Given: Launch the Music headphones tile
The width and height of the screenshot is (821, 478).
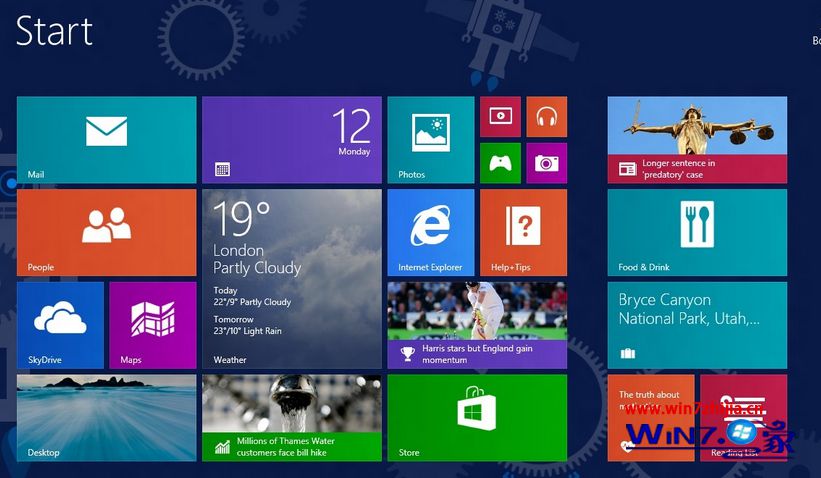Looking at the screenshot, I should point(547,116).
